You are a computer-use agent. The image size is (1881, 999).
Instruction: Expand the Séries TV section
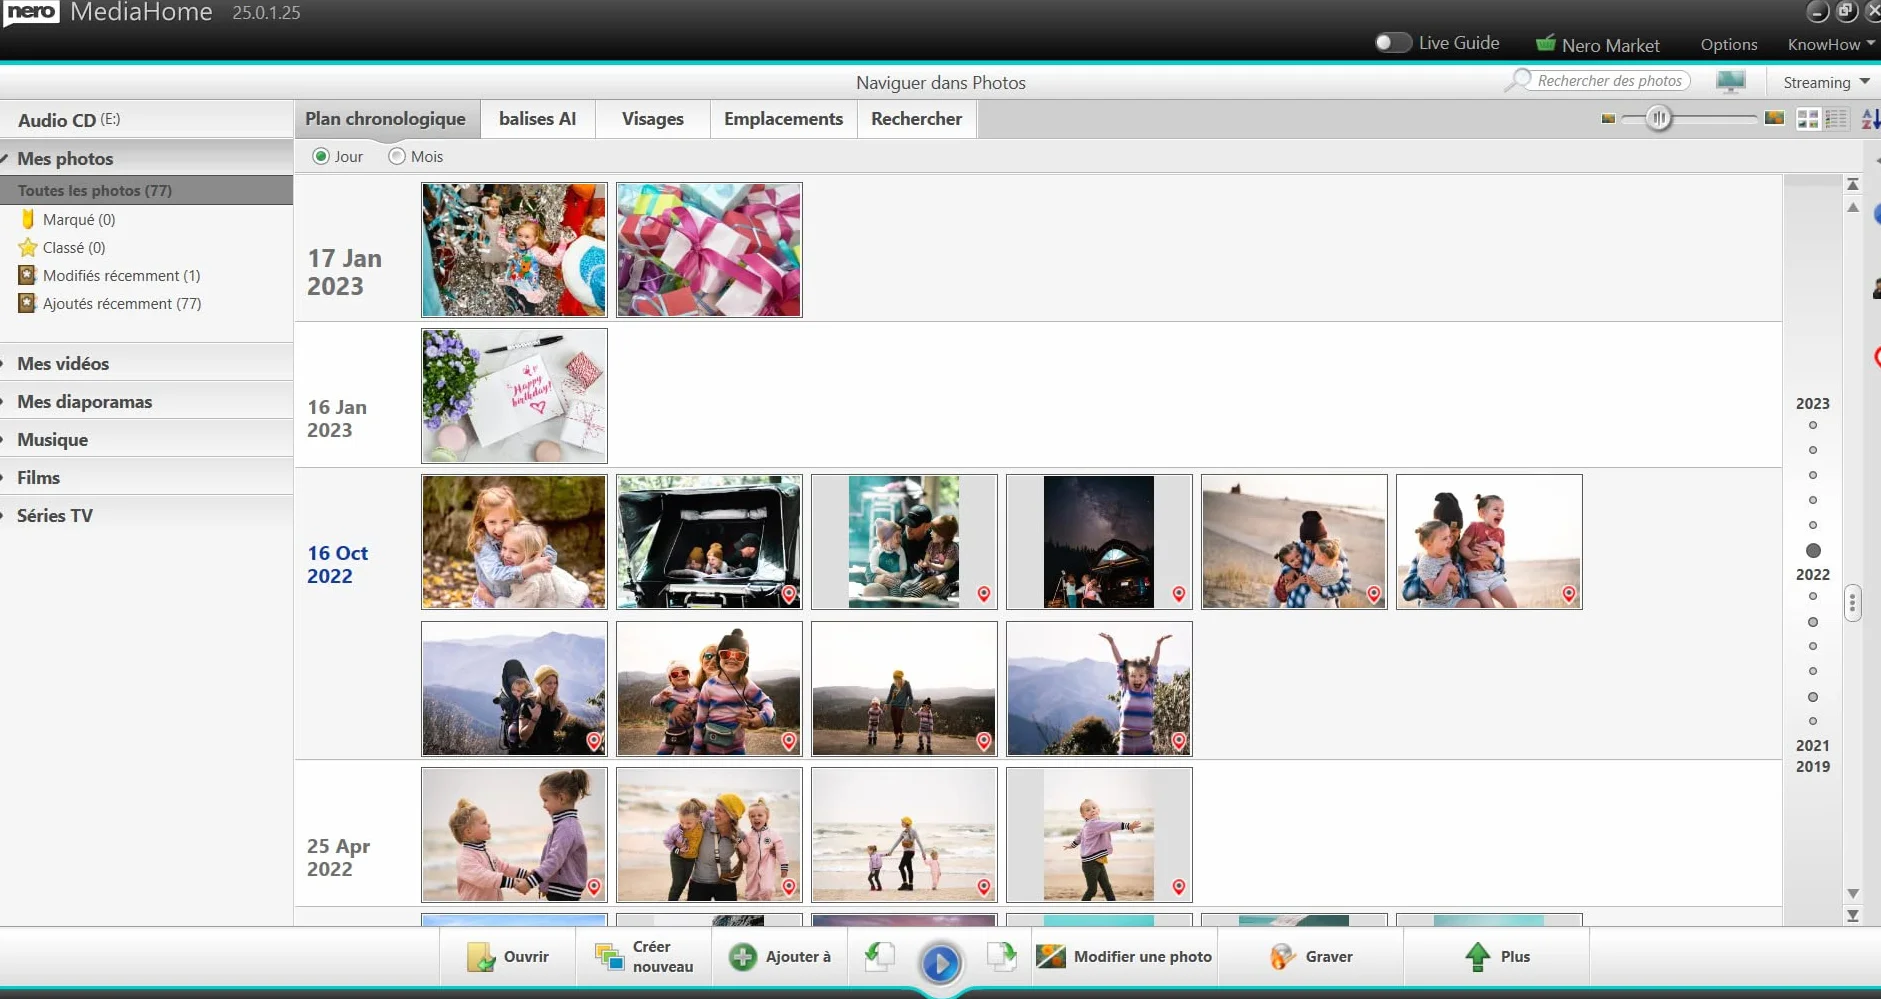coord(146,515)
